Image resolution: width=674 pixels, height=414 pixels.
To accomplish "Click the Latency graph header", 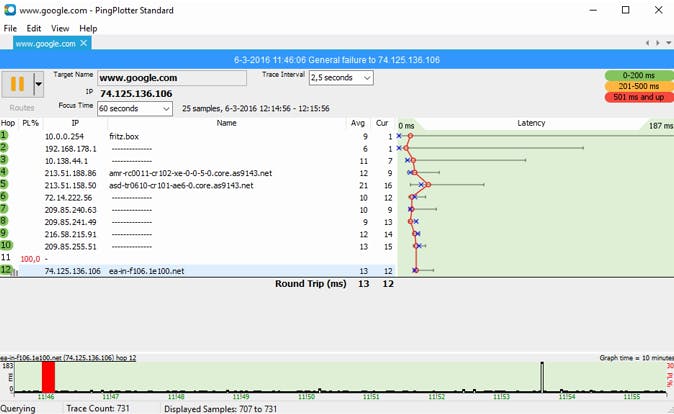I will click(x=531, y=123).
